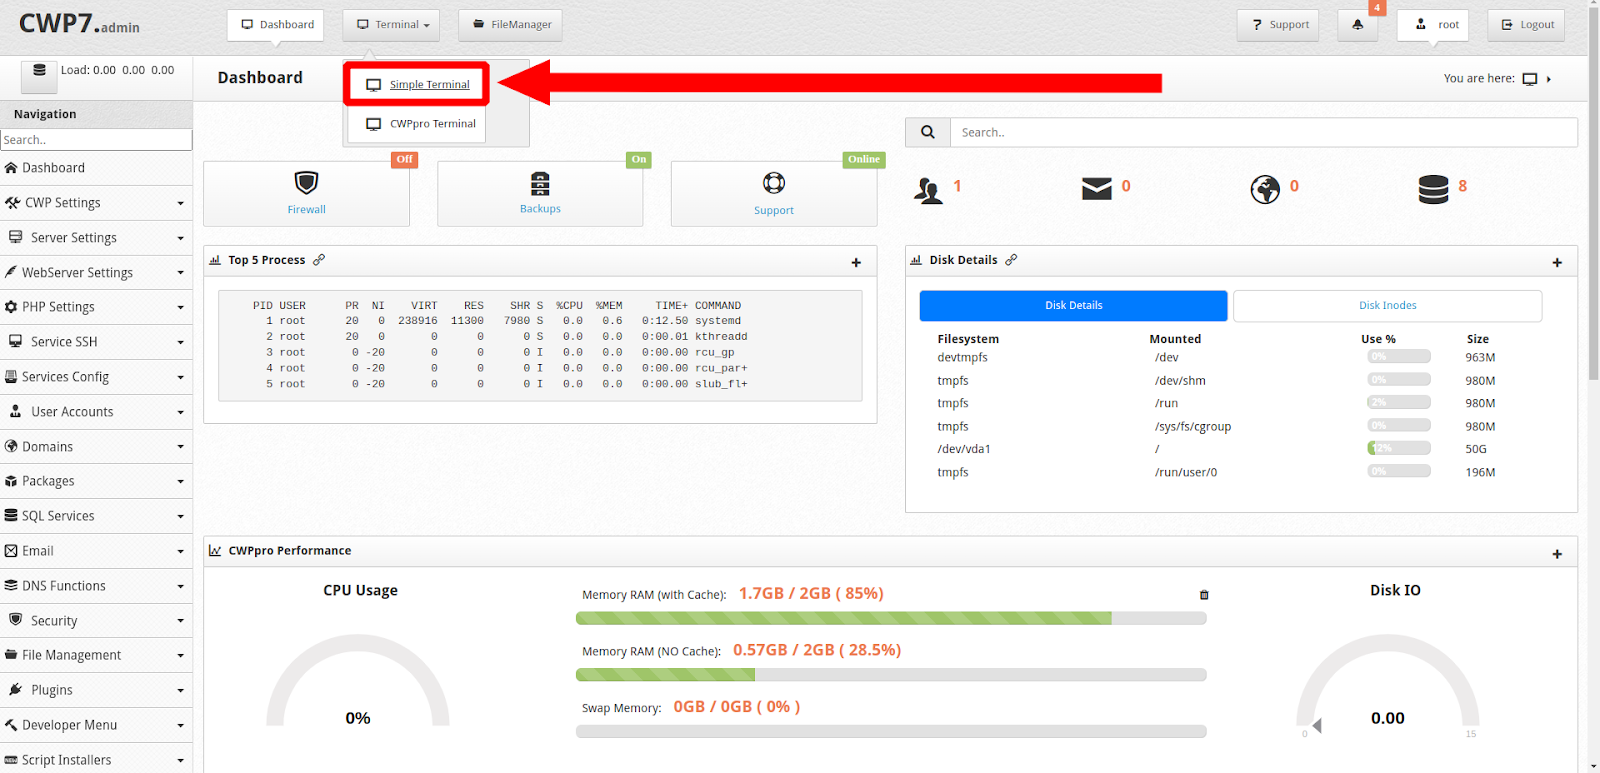Click the Backups link text
The image size is (1600, 773).
tap(540, 209)
